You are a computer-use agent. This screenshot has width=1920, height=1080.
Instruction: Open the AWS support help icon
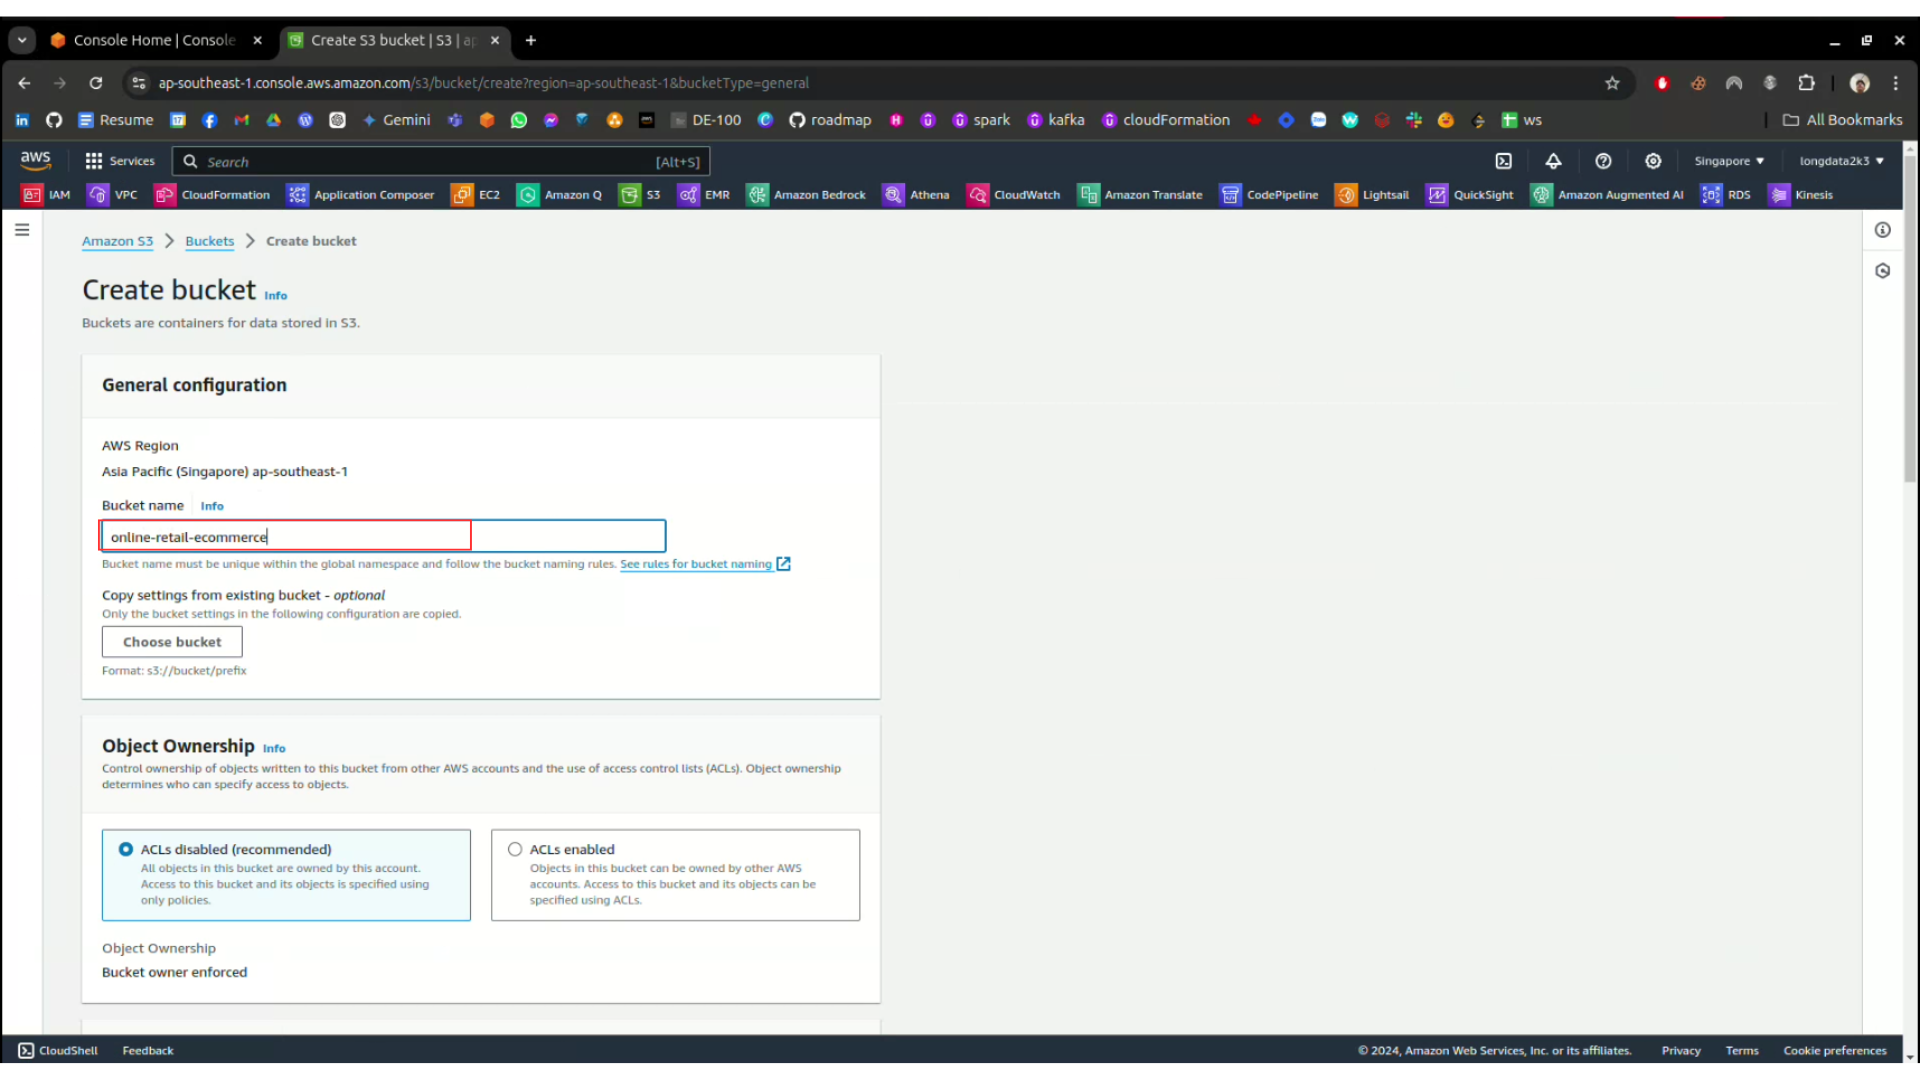pos(1603,161)
